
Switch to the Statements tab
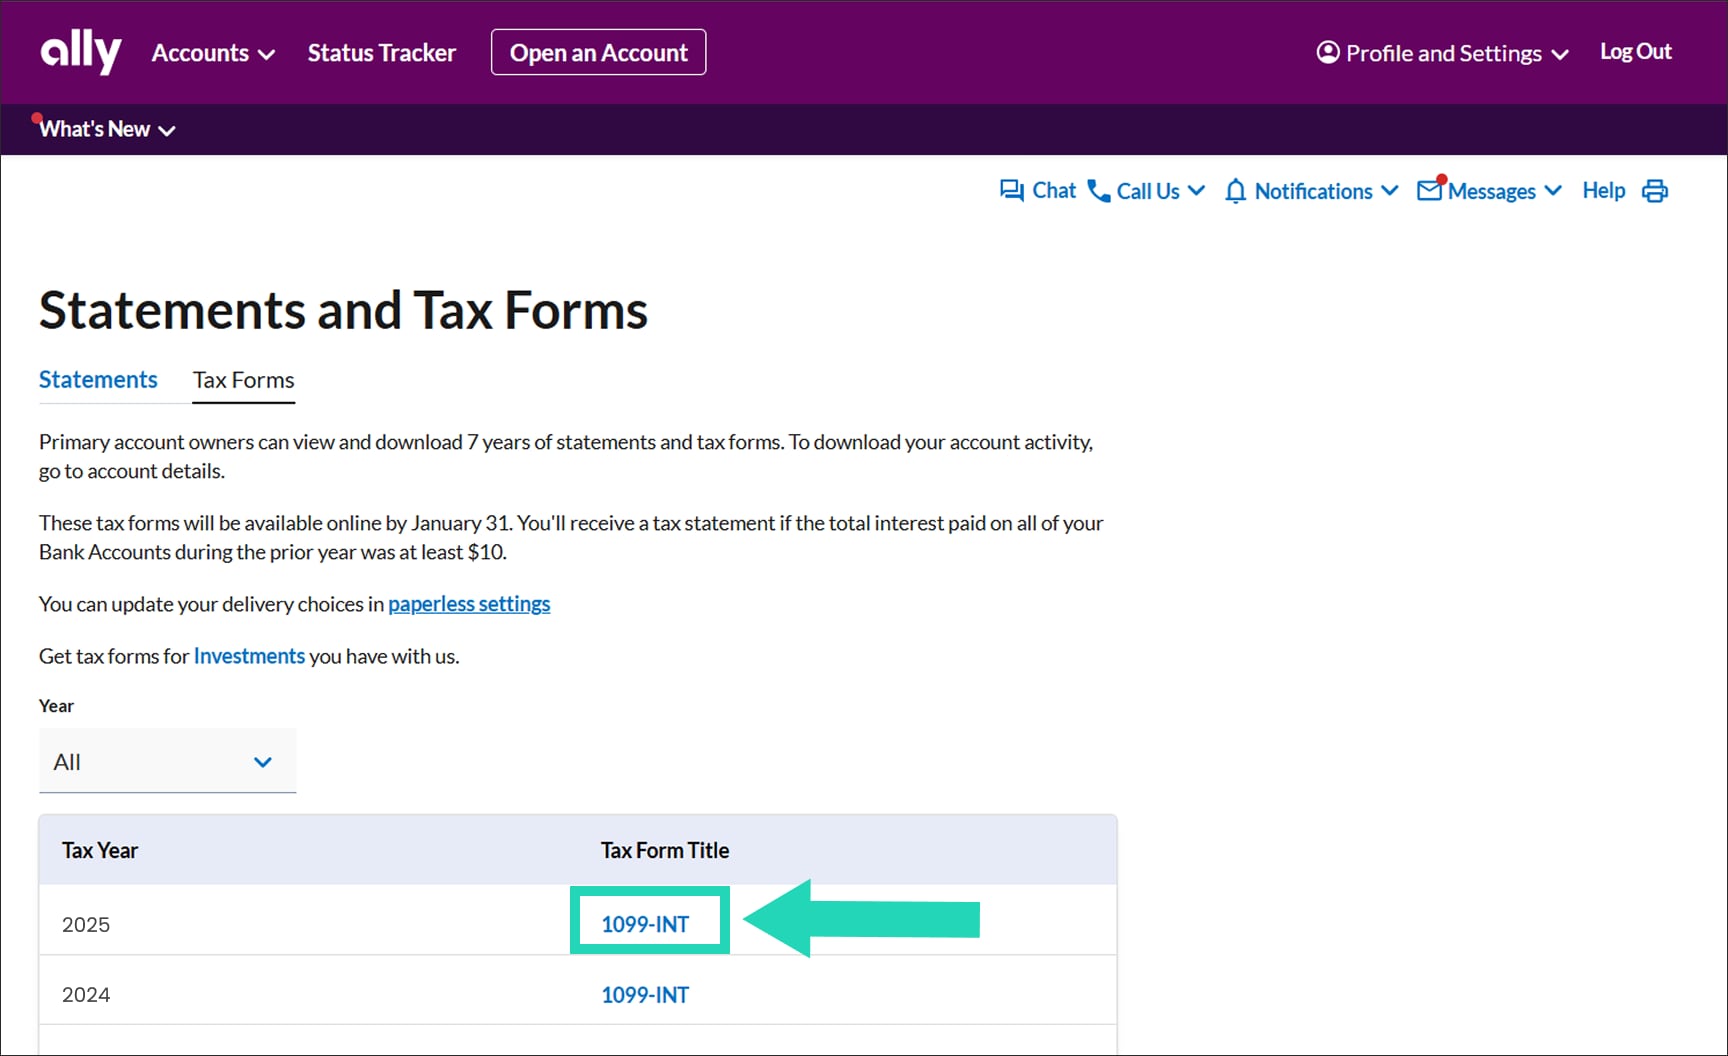click(x=98, y=380)
